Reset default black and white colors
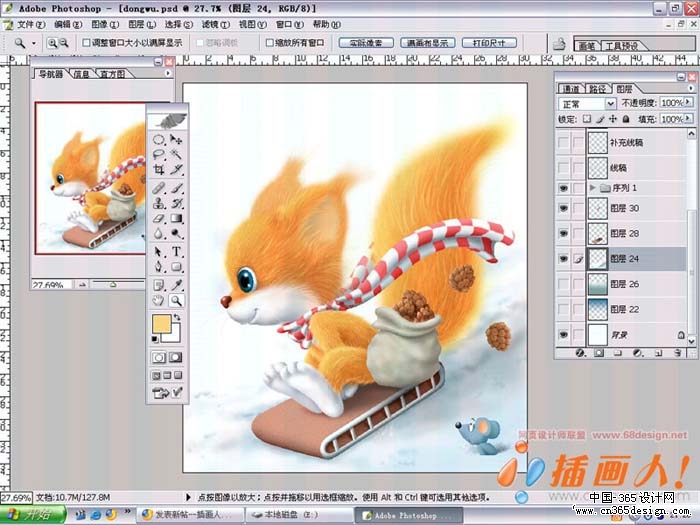The height and width of the screenshot is (525, 700). [x=155, y=339]
